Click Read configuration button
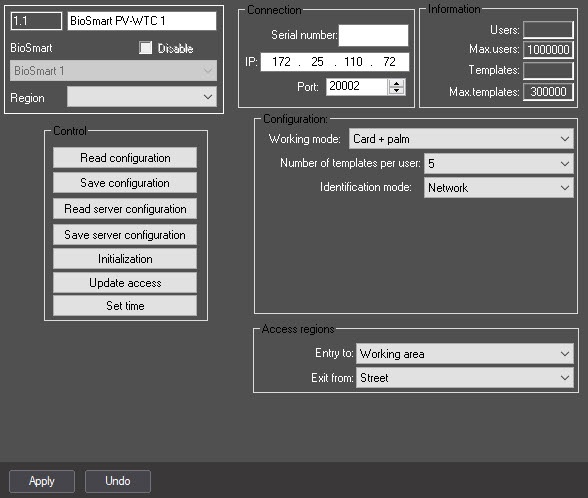The width and height of the screenshot is (588, 498). (x=125, y=158)
